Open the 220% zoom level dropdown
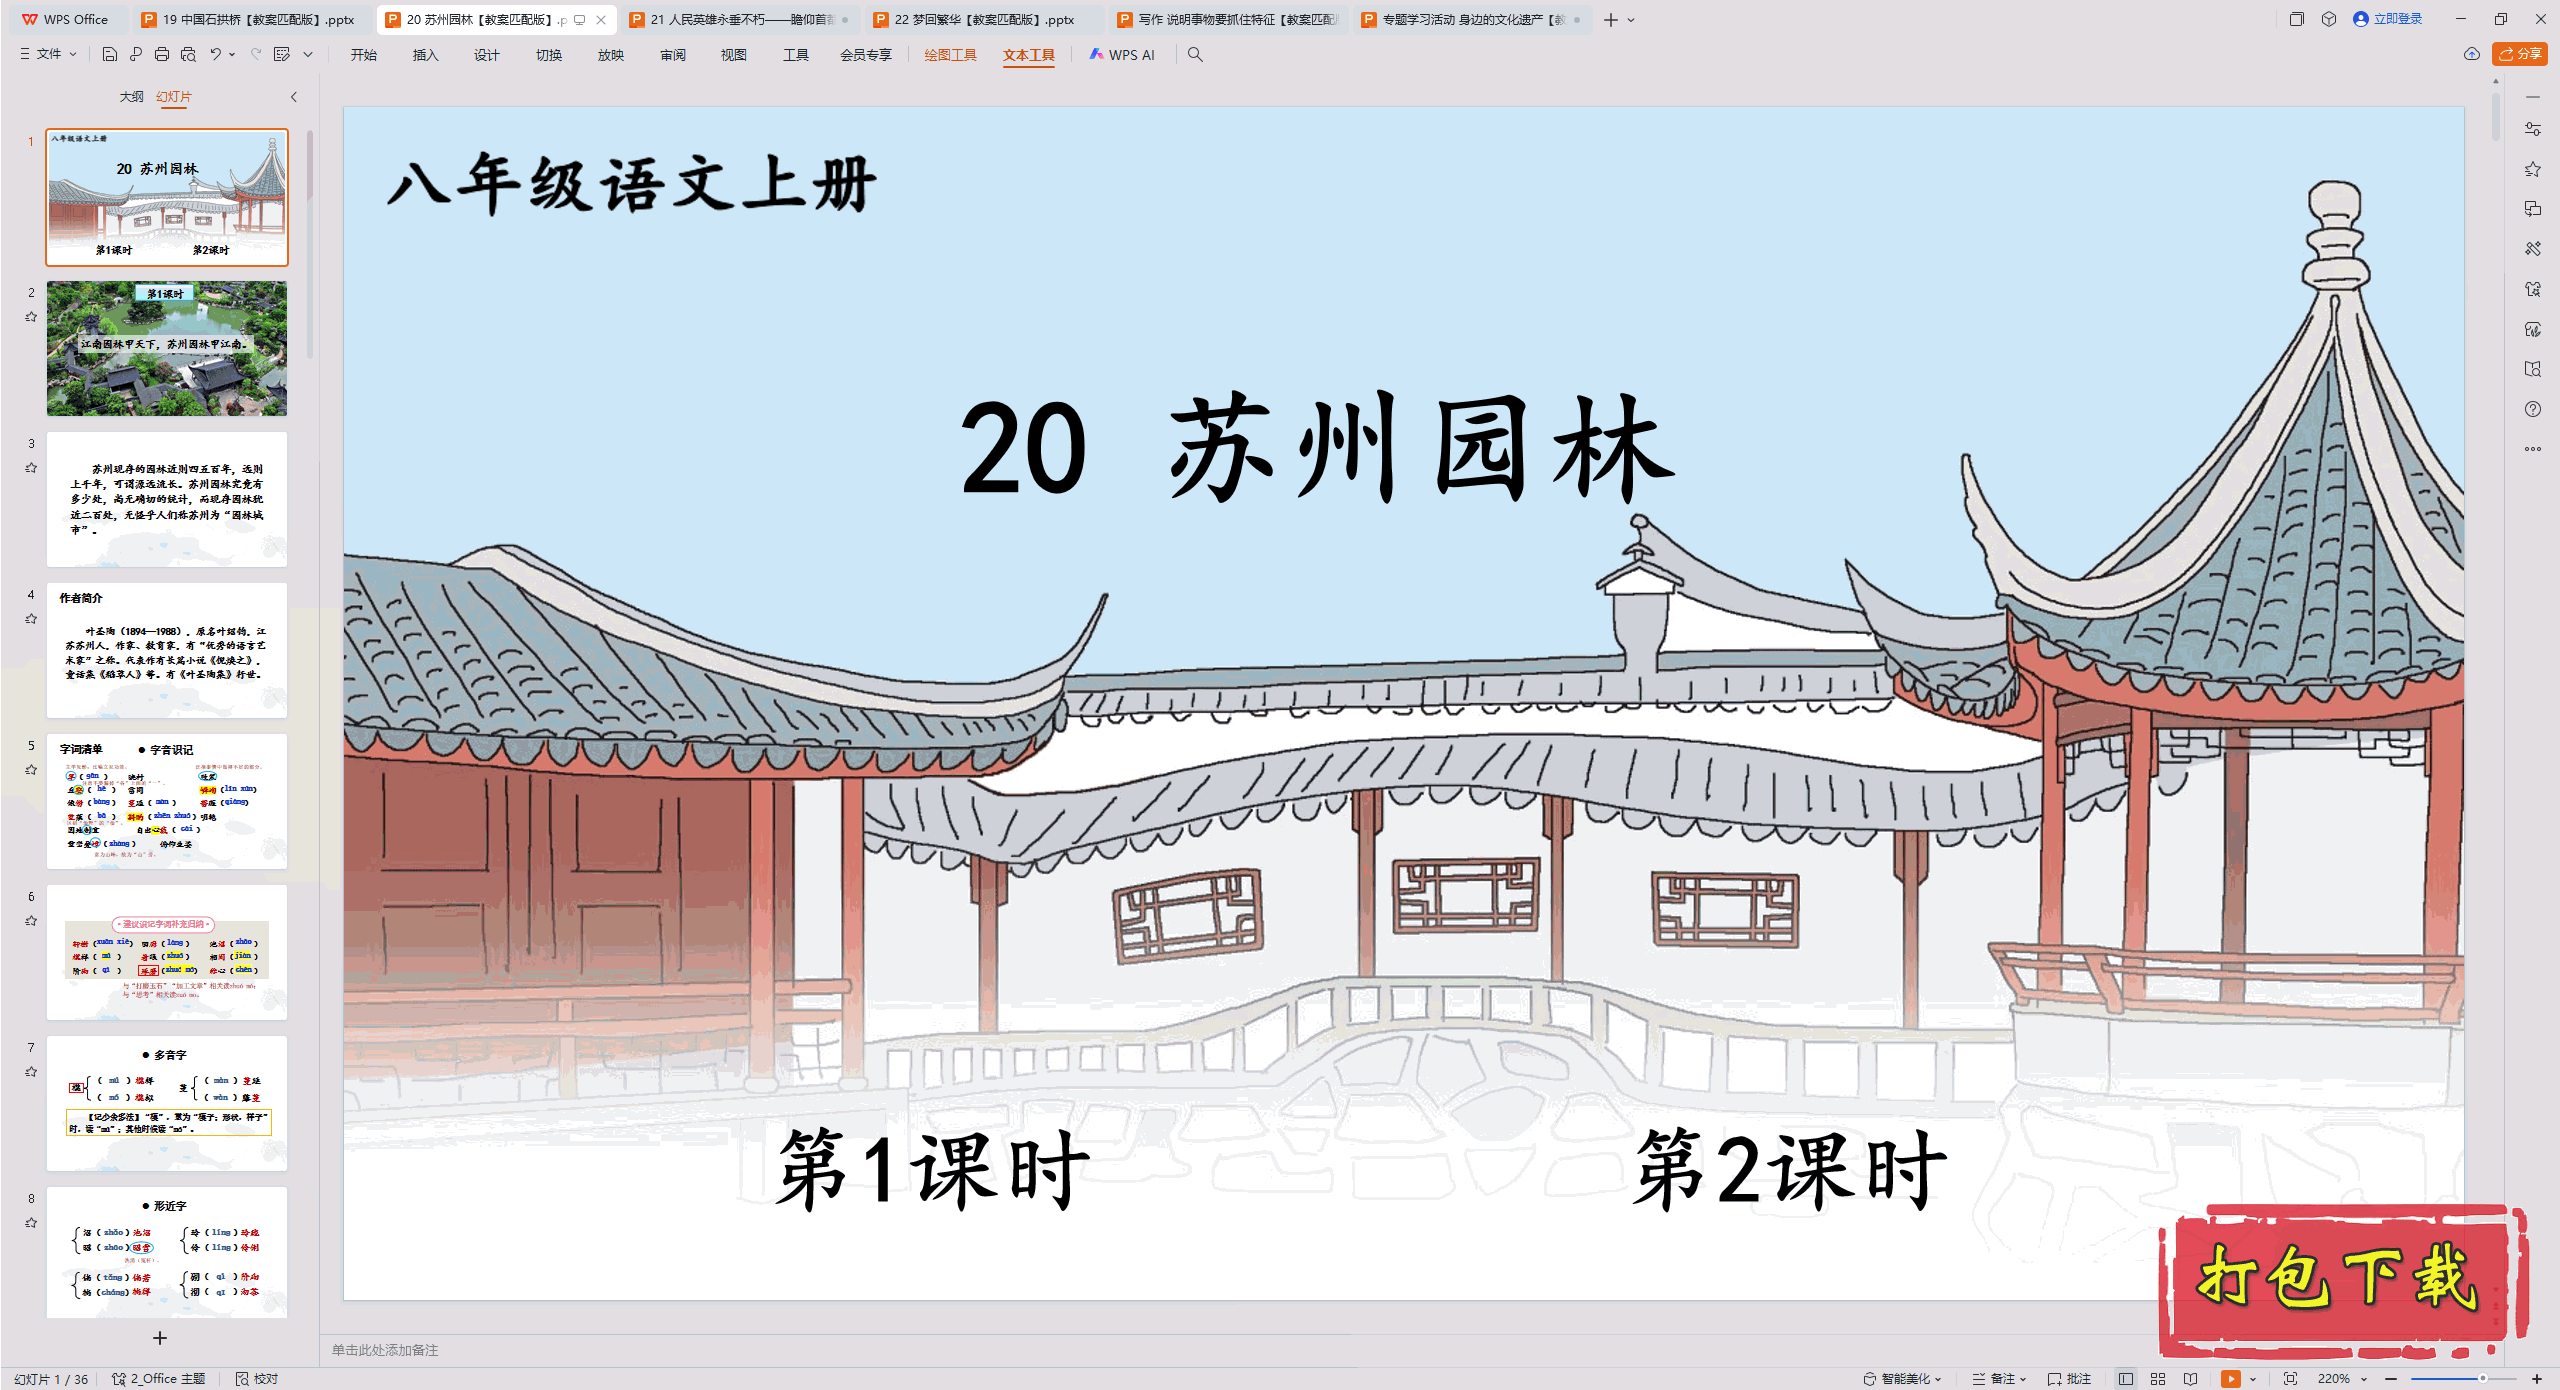 (x=2364, y=1378)
